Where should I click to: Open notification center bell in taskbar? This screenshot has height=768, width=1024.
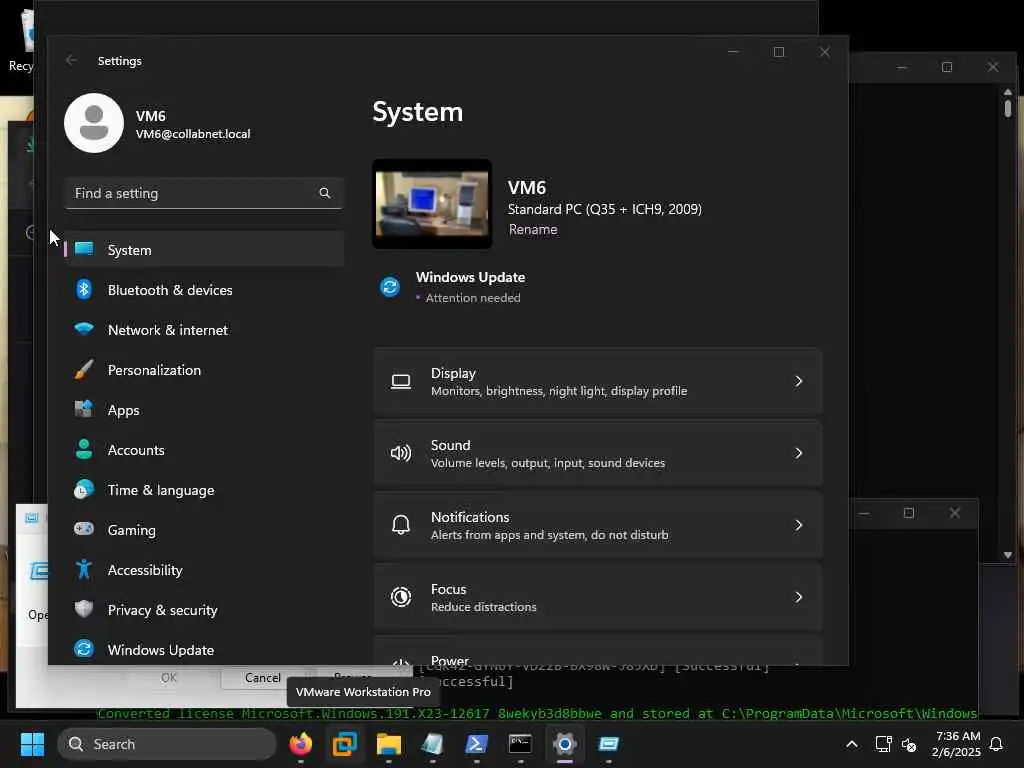996,744
